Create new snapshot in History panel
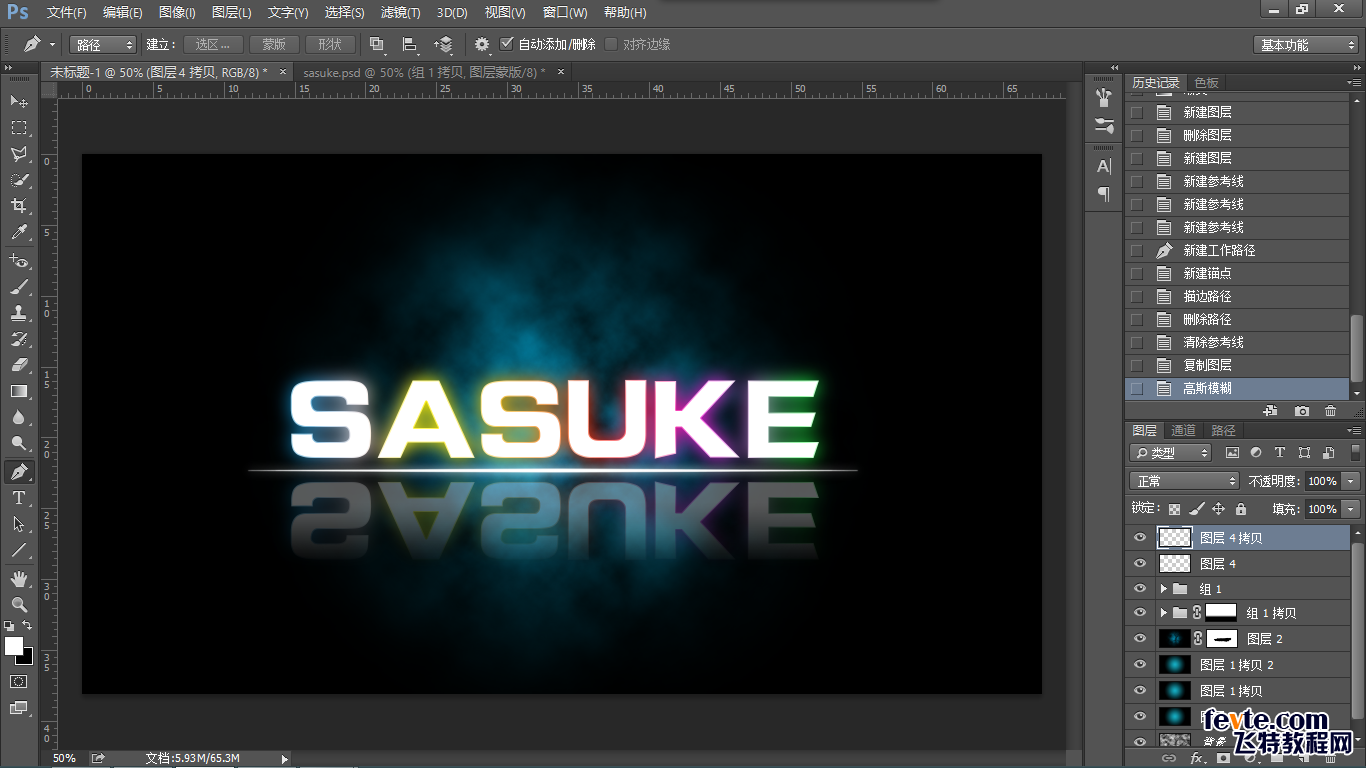Image resolution: width=1366 pixels, height=768 pixels. tap(1301, 411)
